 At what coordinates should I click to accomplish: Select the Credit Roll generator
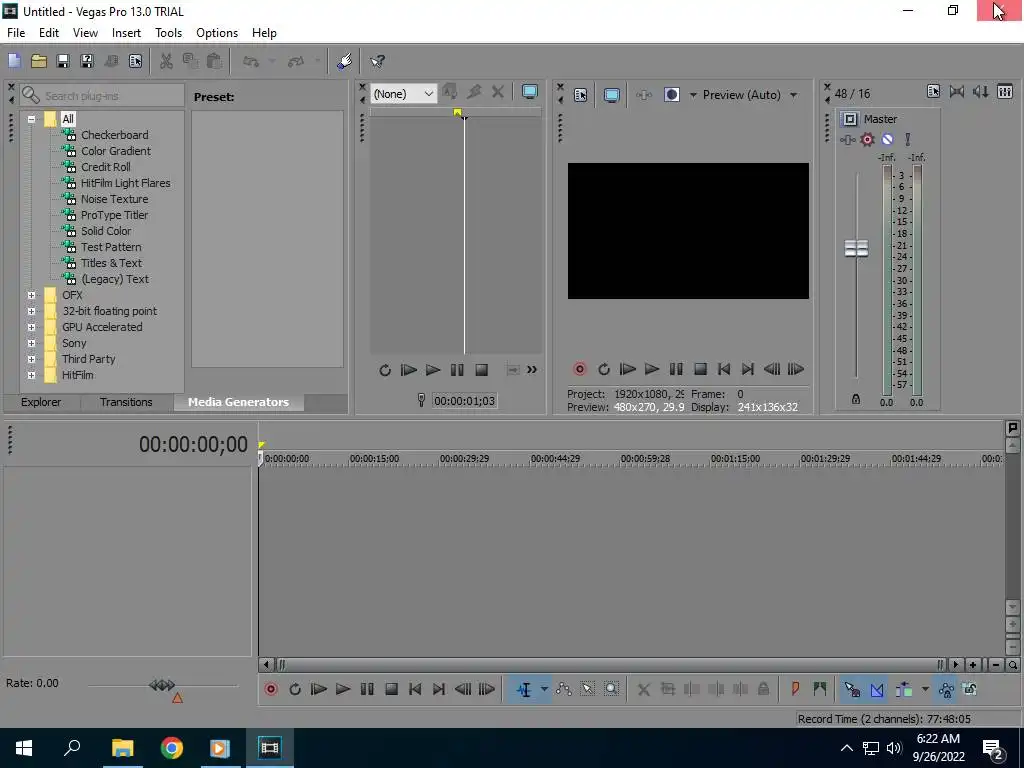[105, 167]
